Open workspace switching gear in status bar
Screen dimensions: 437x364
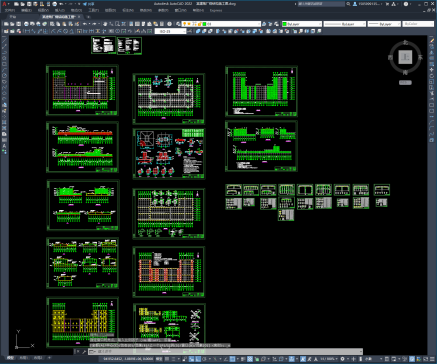click(342, 359)
